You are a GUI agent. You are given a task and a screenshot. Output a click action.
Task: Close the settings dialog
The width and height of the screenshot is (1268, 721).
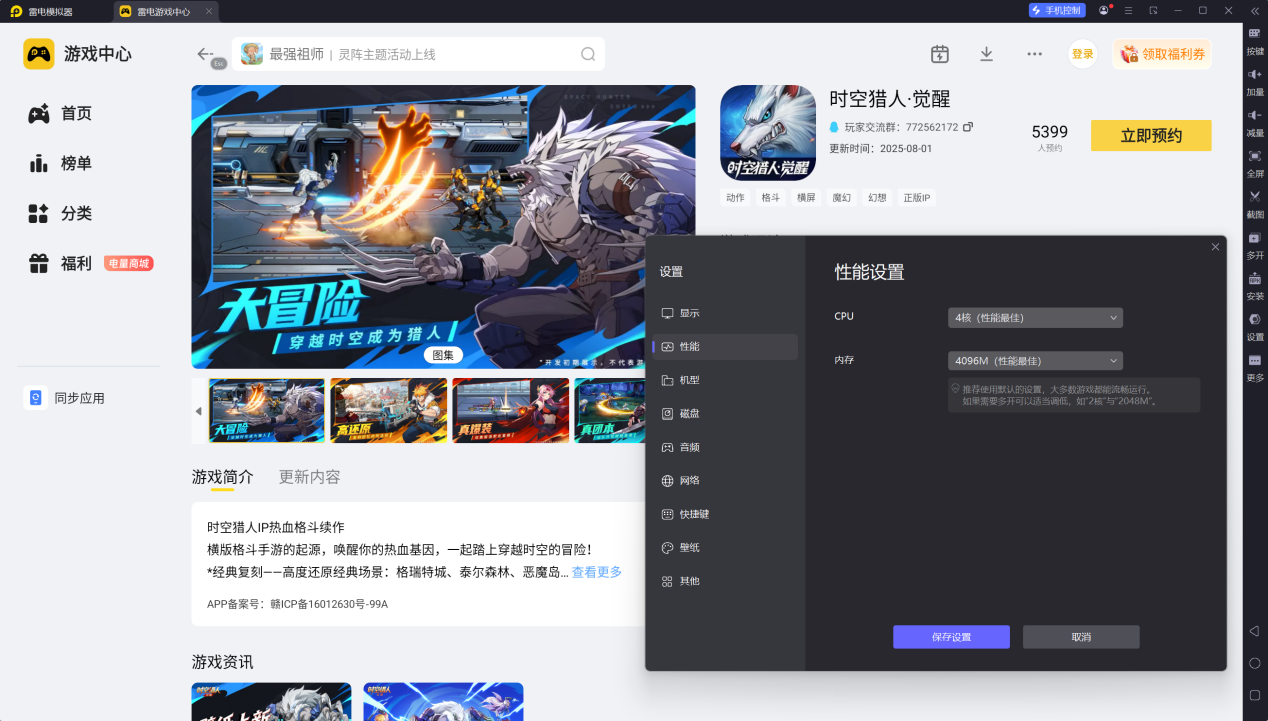point(1215,247)
